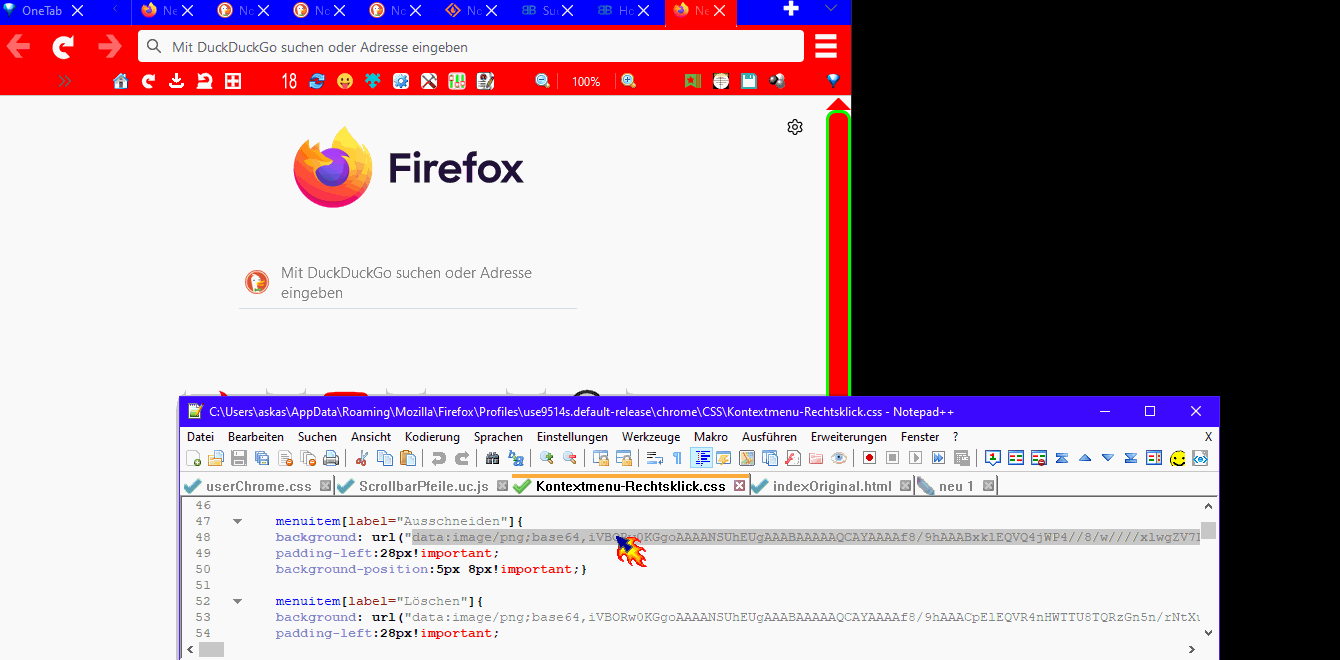Switch to the neu 1 tab
Screen dimensions: 1340x660
point(956,486)
